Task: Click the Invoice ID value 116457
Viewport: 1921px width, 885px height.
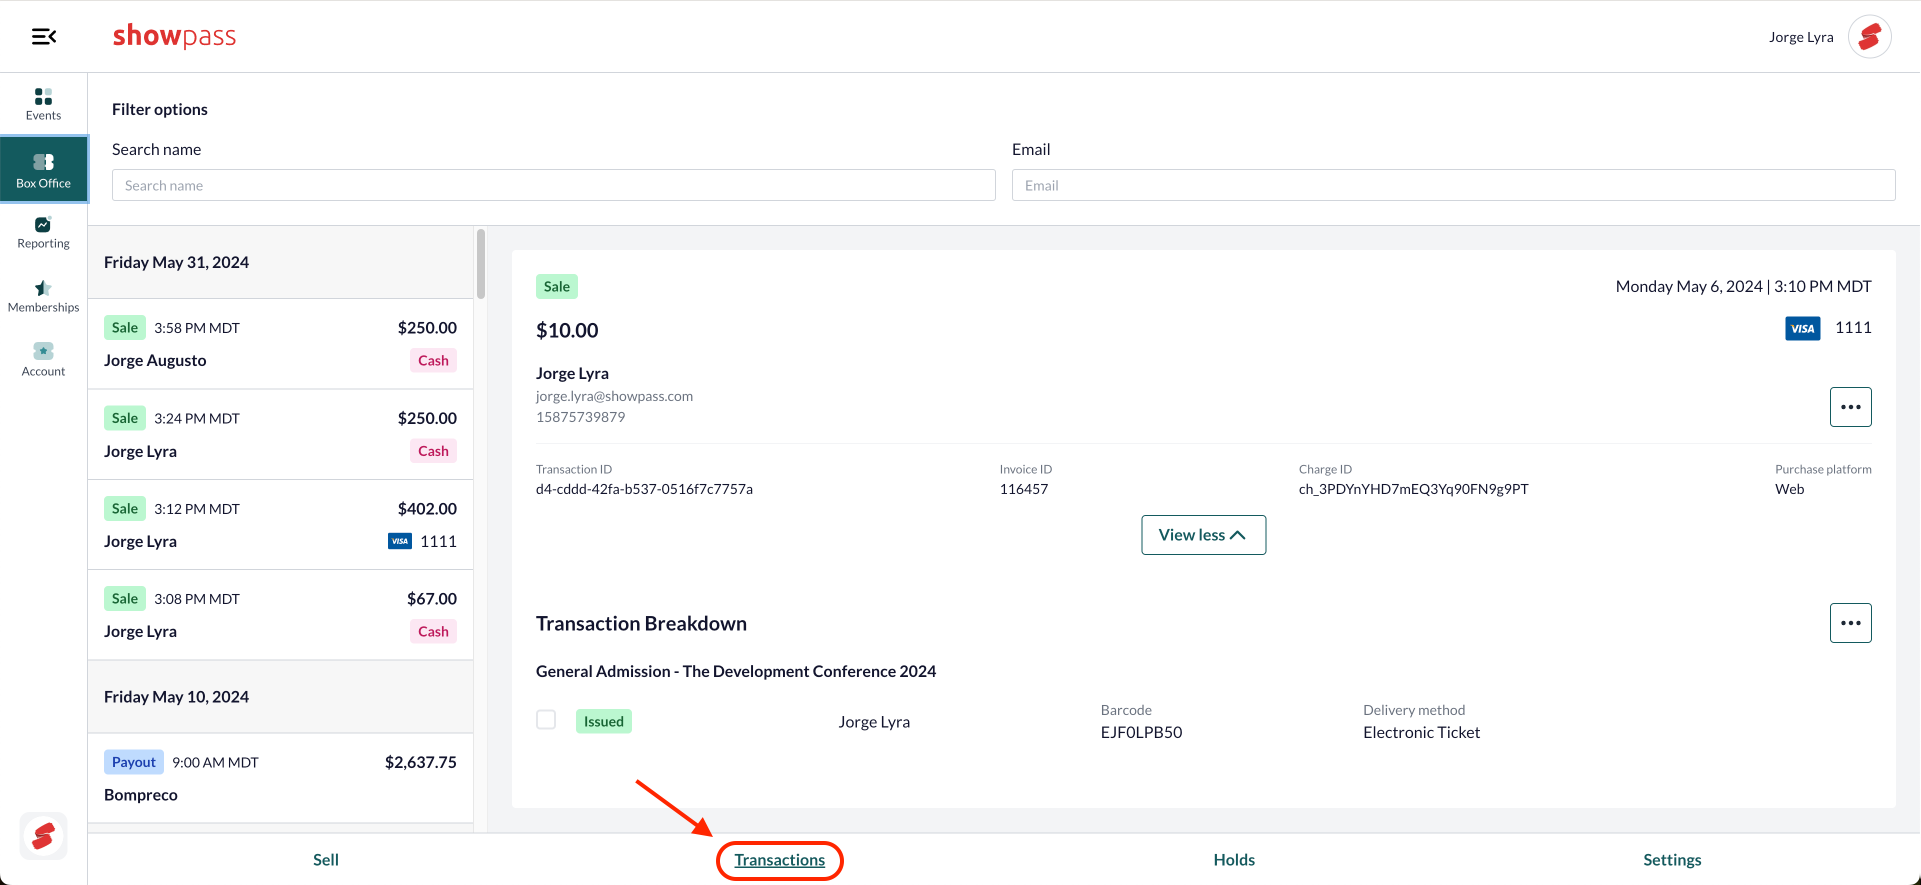Action: pos(1024,489)
